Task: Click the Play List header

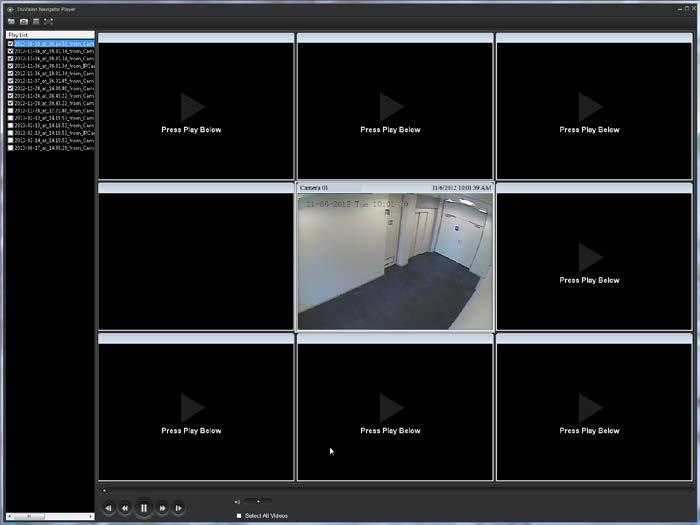Action: click(50, 35)
